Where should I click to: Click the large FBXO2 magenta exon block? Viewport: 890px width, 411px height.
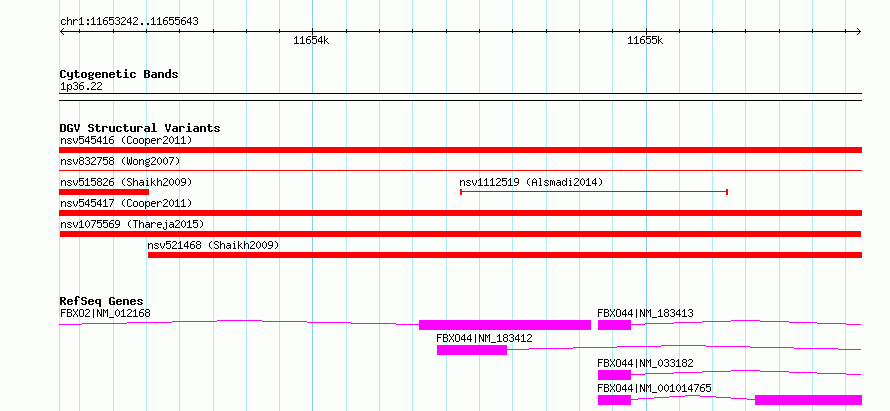click(505, 325)
